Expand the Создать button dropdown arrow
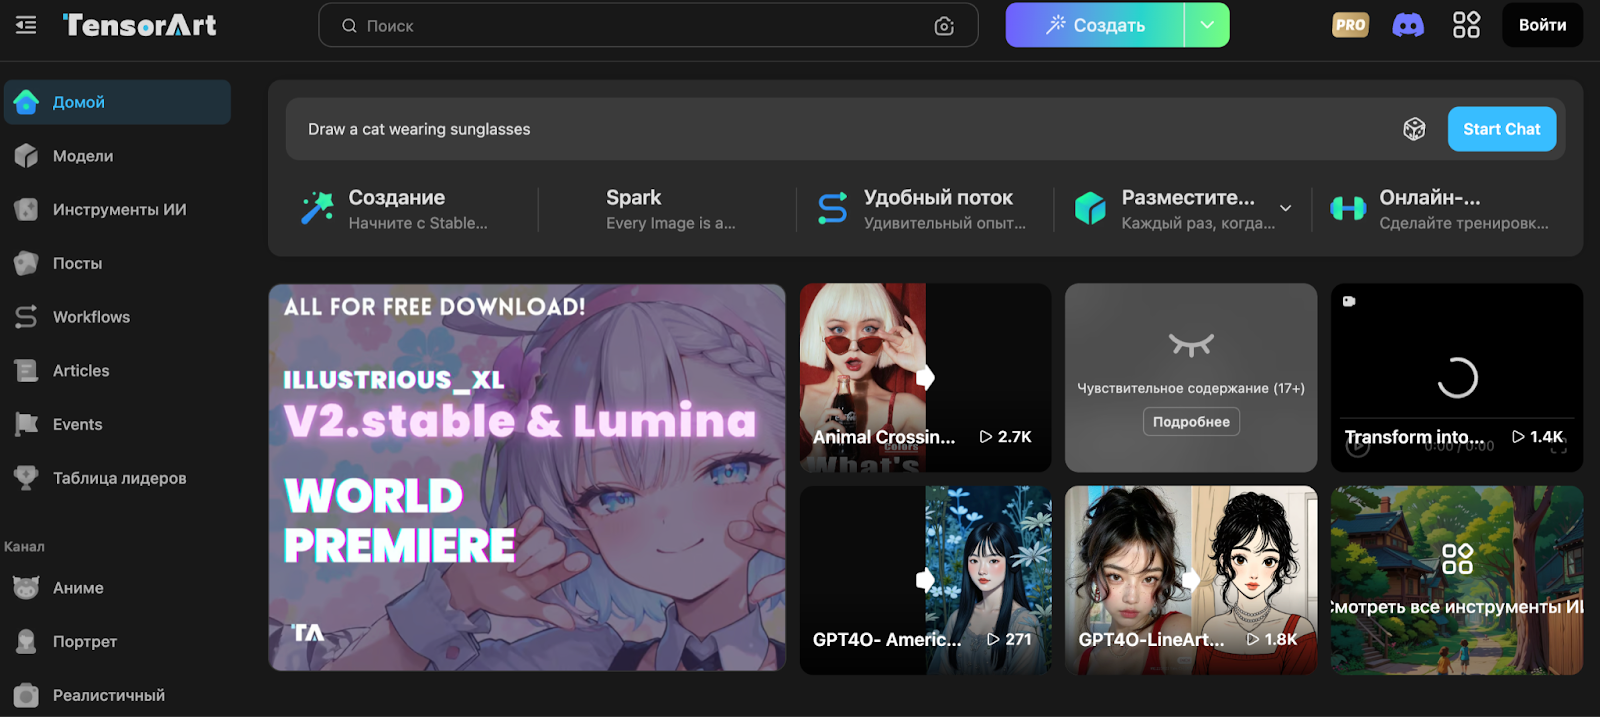This screenshot has width=1600, height=717. pyautogui.click(x=1207, y=25)
